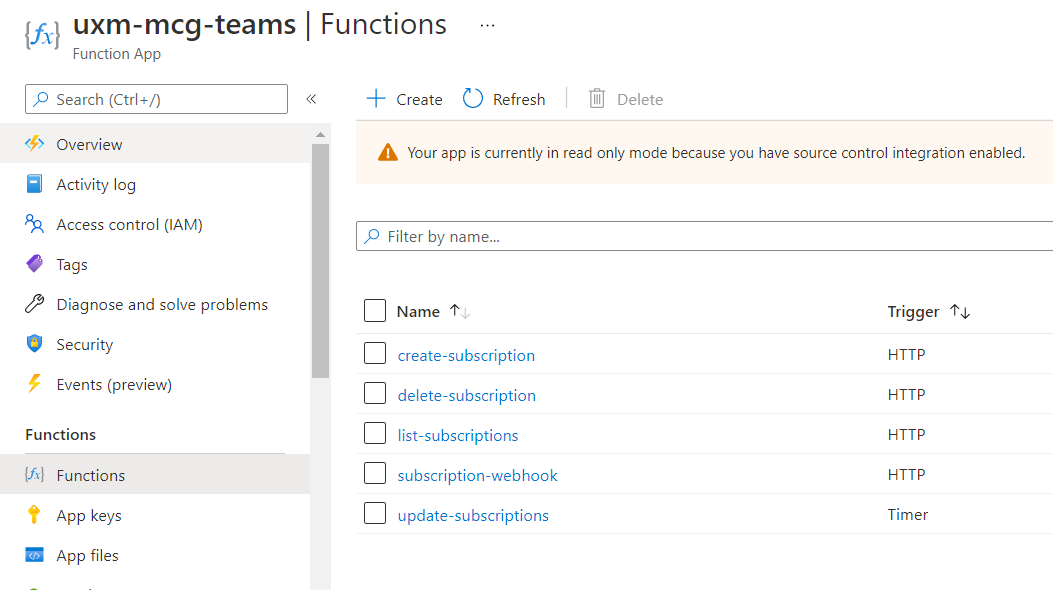
Task: Open the Functions menu item in sidebar
Action: (x=91, y=475)
